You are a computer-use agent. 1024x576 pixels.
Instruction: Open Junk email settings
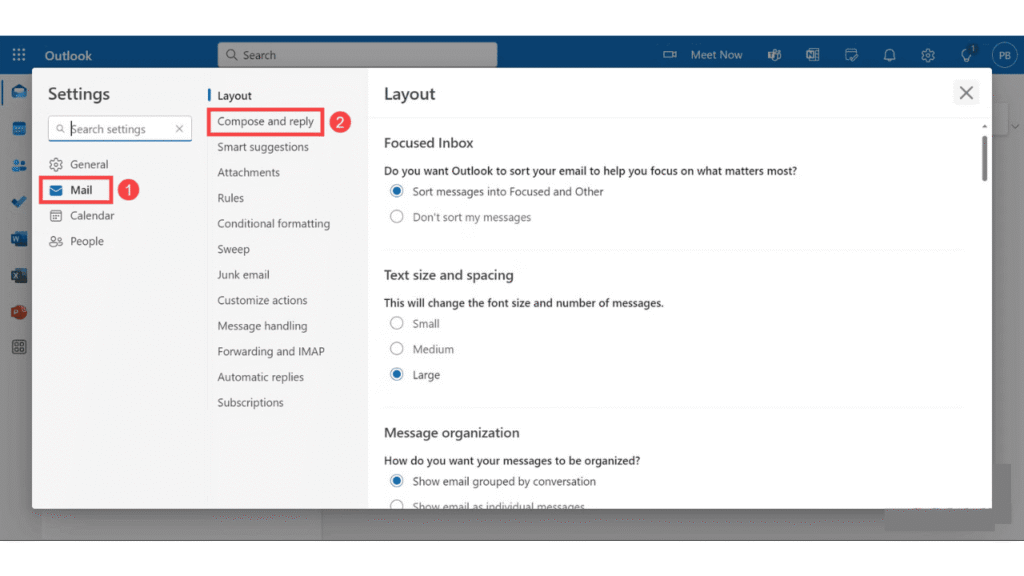point(243,274)
